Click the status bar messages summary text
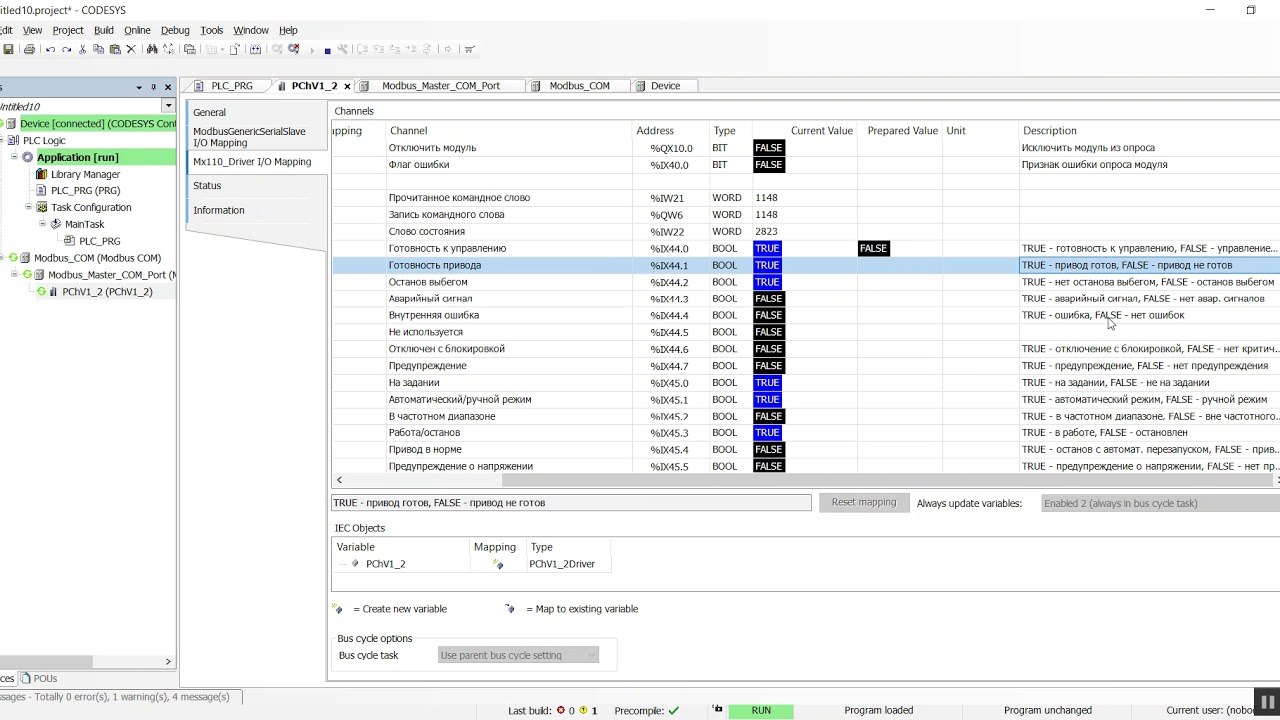This screenshot has height=720, width=1280. [x=115, y=697]
